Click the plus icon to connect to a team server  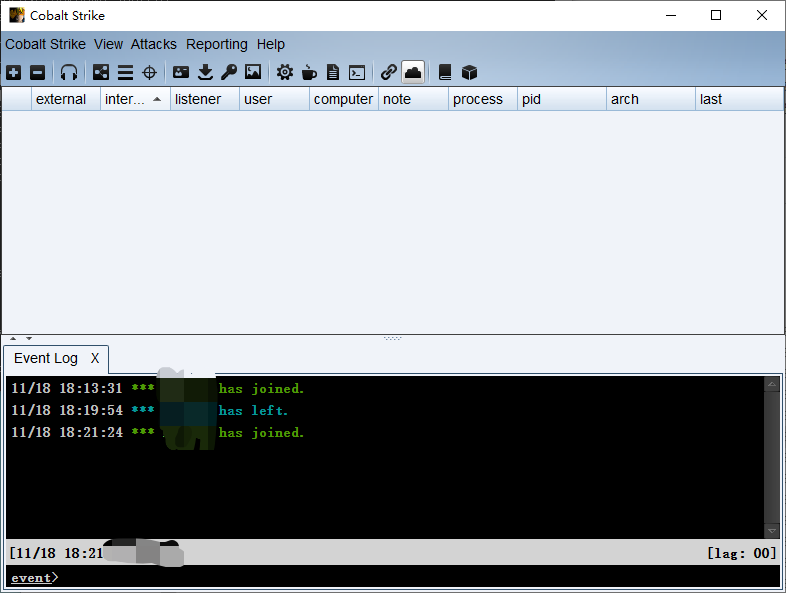tap(13, 72)
